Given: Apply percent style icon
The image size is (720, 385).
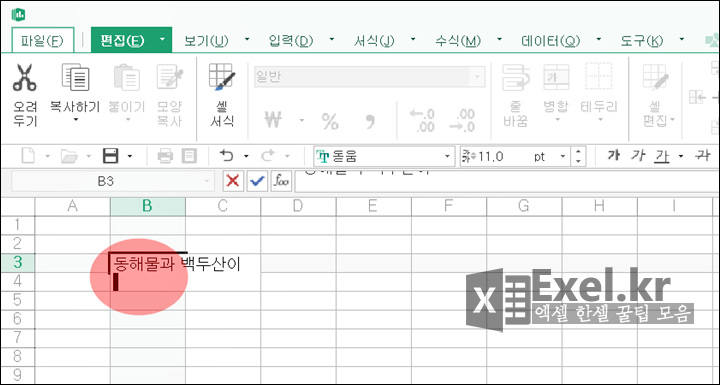Looking at the screenshot, I should (330, 121).
